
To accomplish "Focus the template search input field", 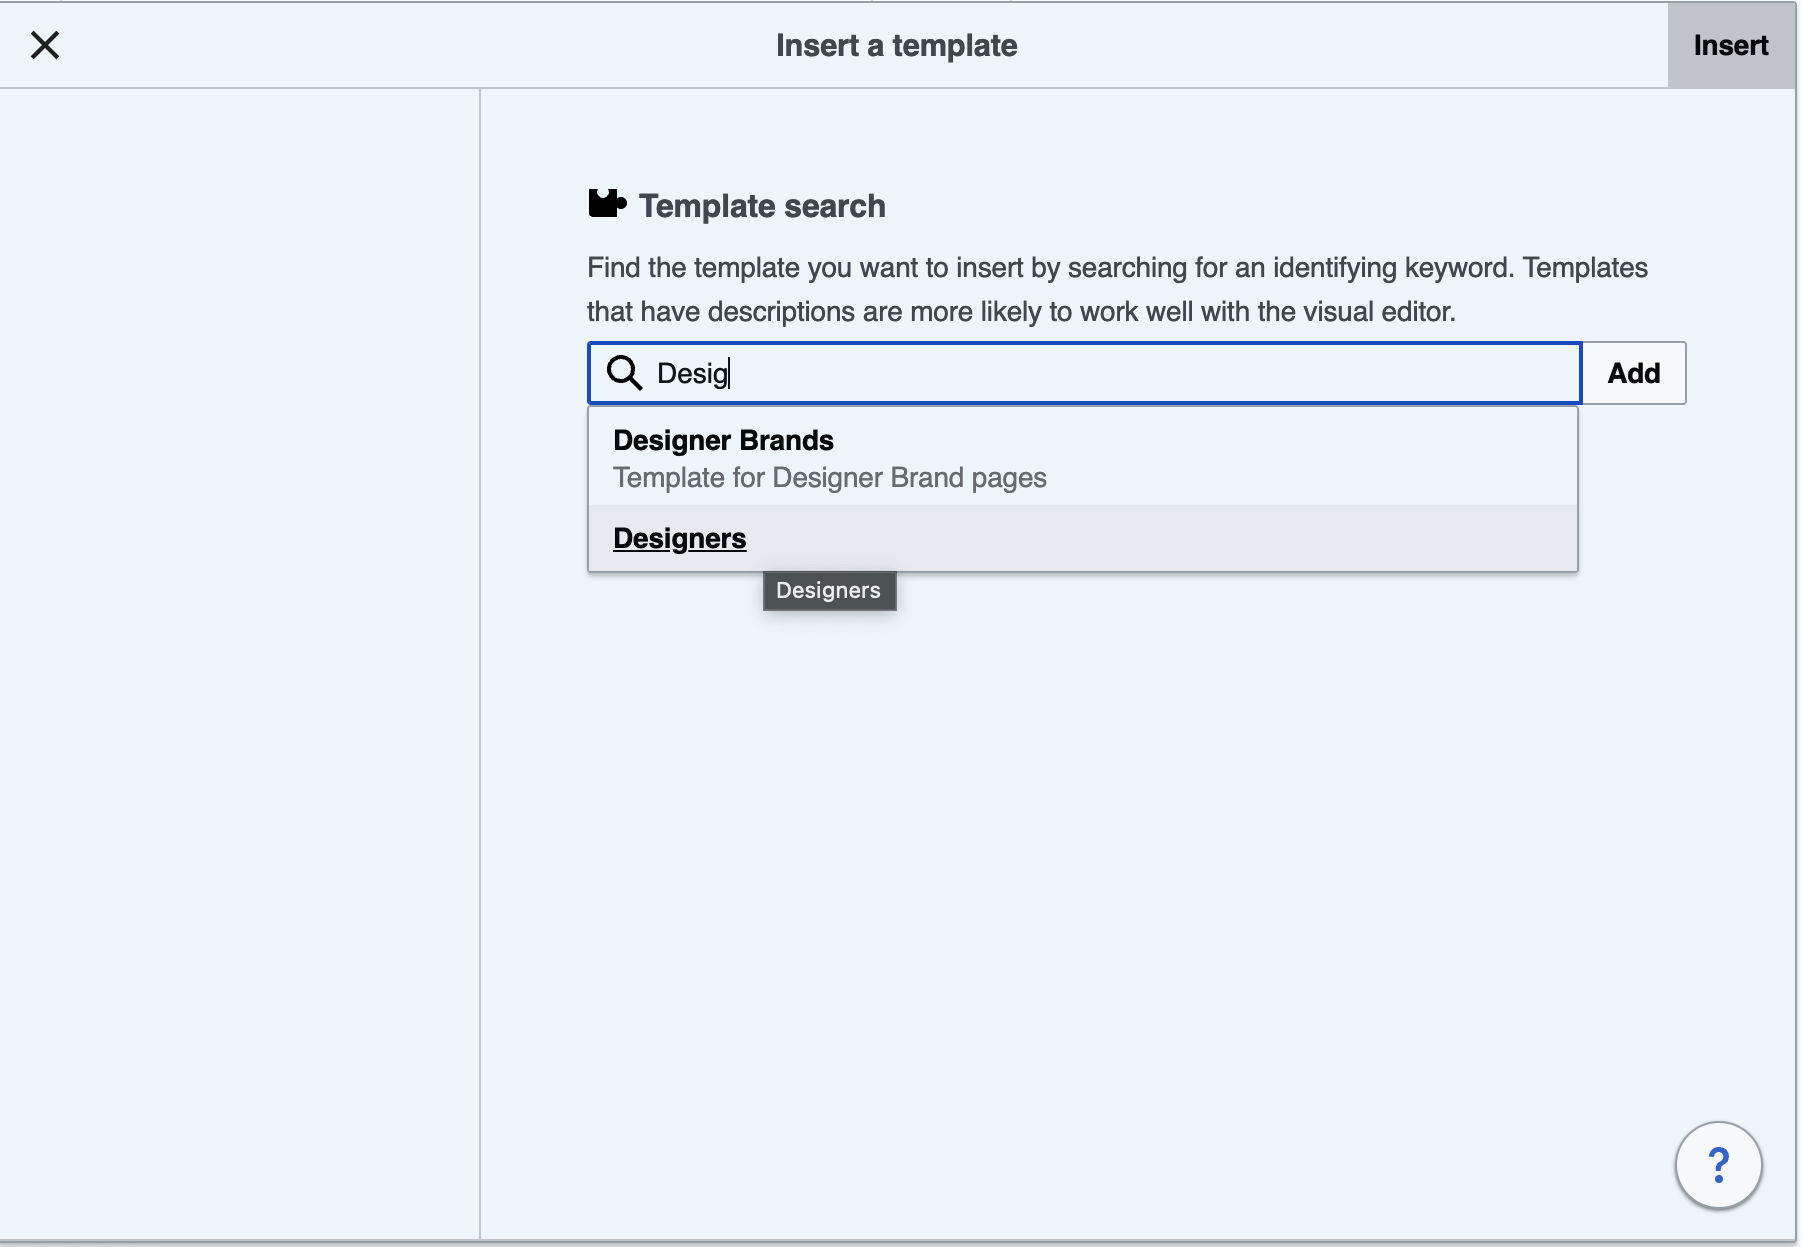I will (1085, 373).
